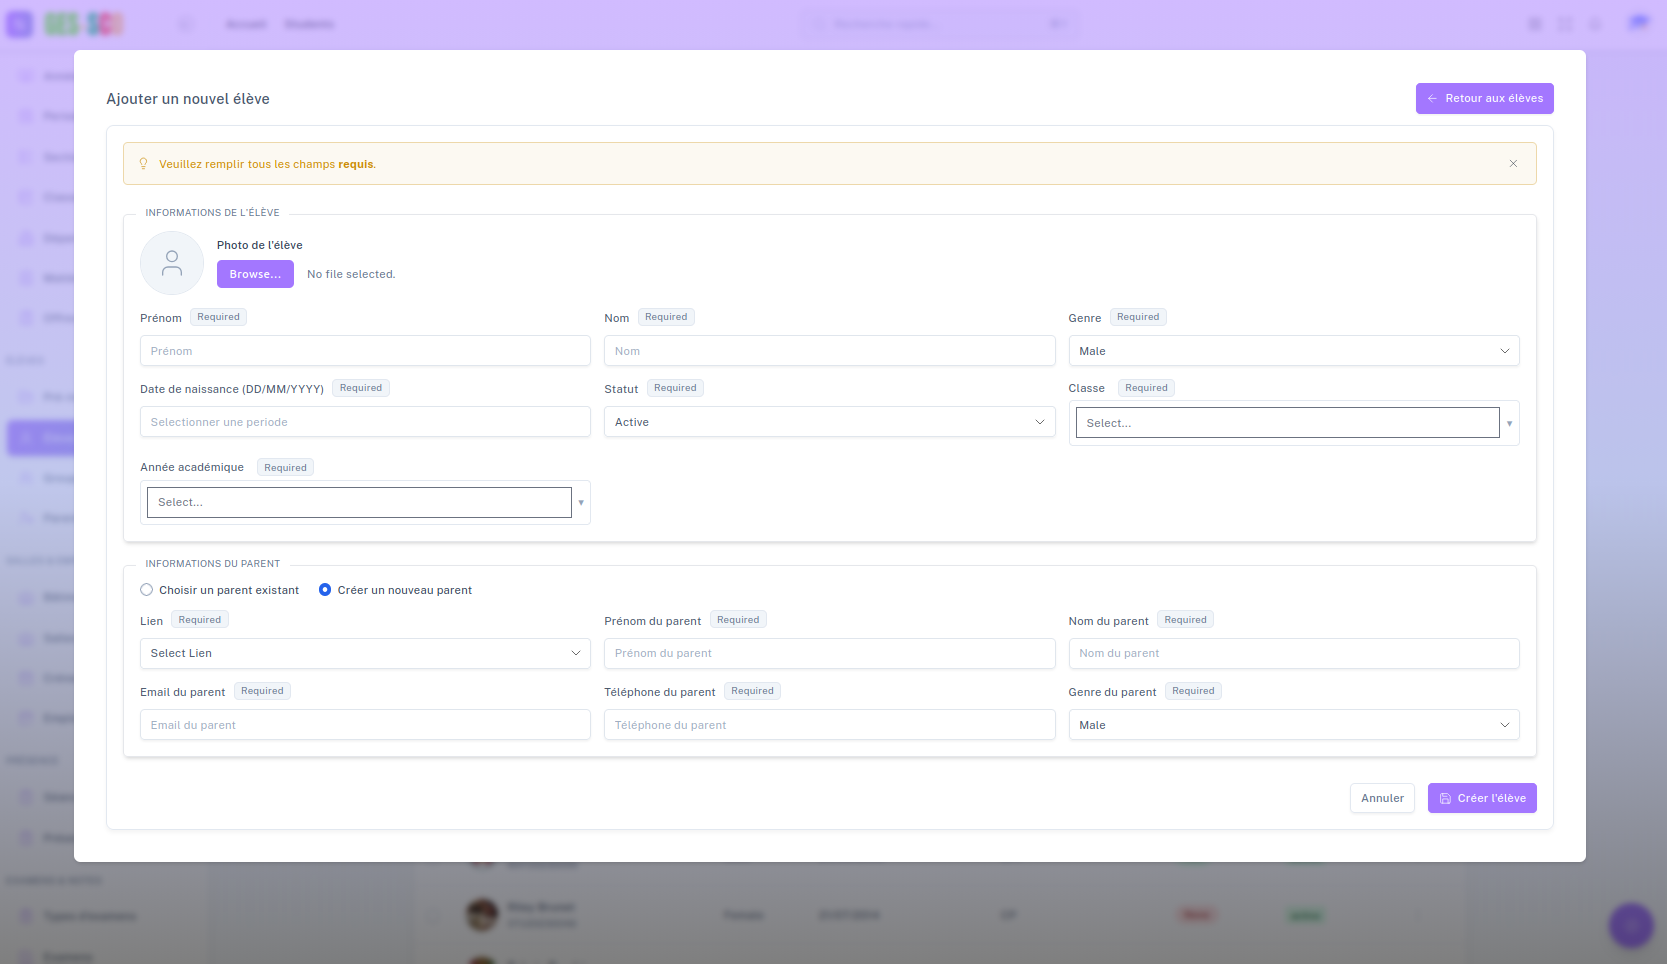Click the Date de naissance field

(365, 422)
